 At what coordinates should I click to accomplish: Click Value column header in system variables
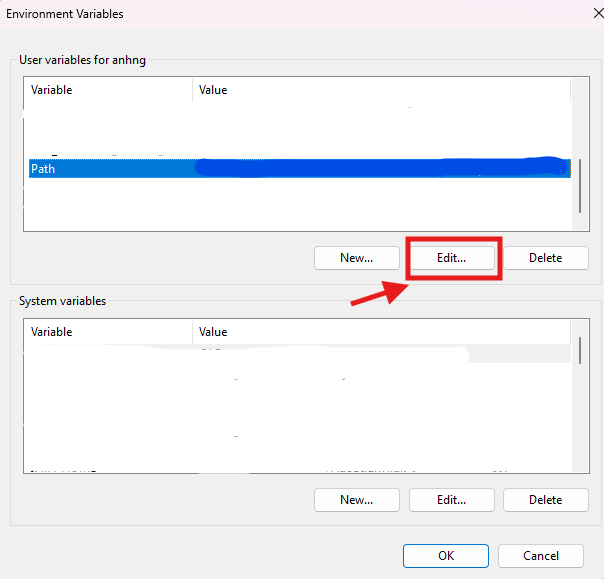(x=380, y=332)
